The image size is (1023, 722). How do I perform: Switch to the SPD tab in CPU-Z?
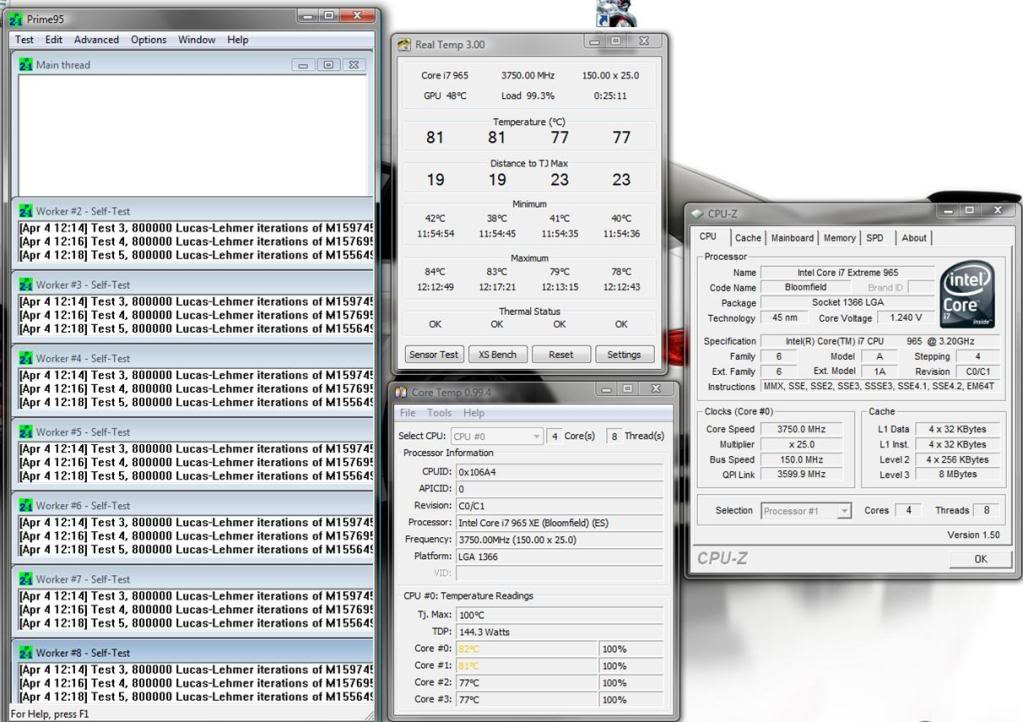(x=875, y=238)
